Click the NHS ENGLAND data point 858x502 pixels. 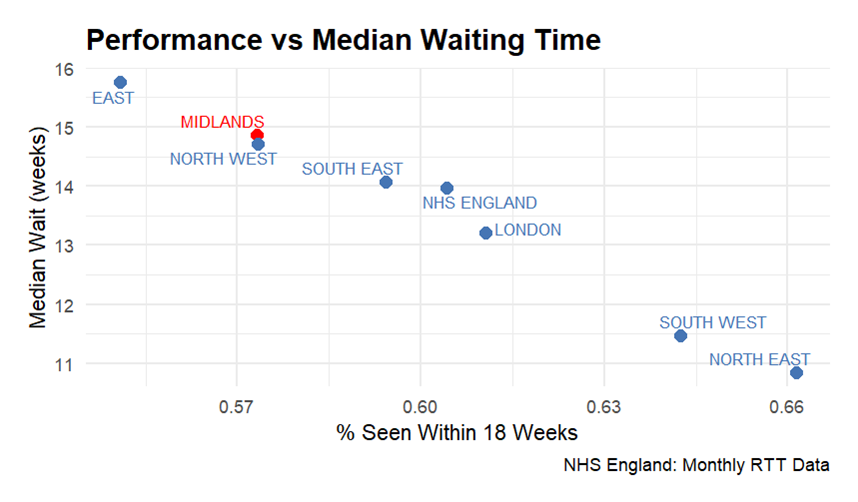(x=447, y=188)
